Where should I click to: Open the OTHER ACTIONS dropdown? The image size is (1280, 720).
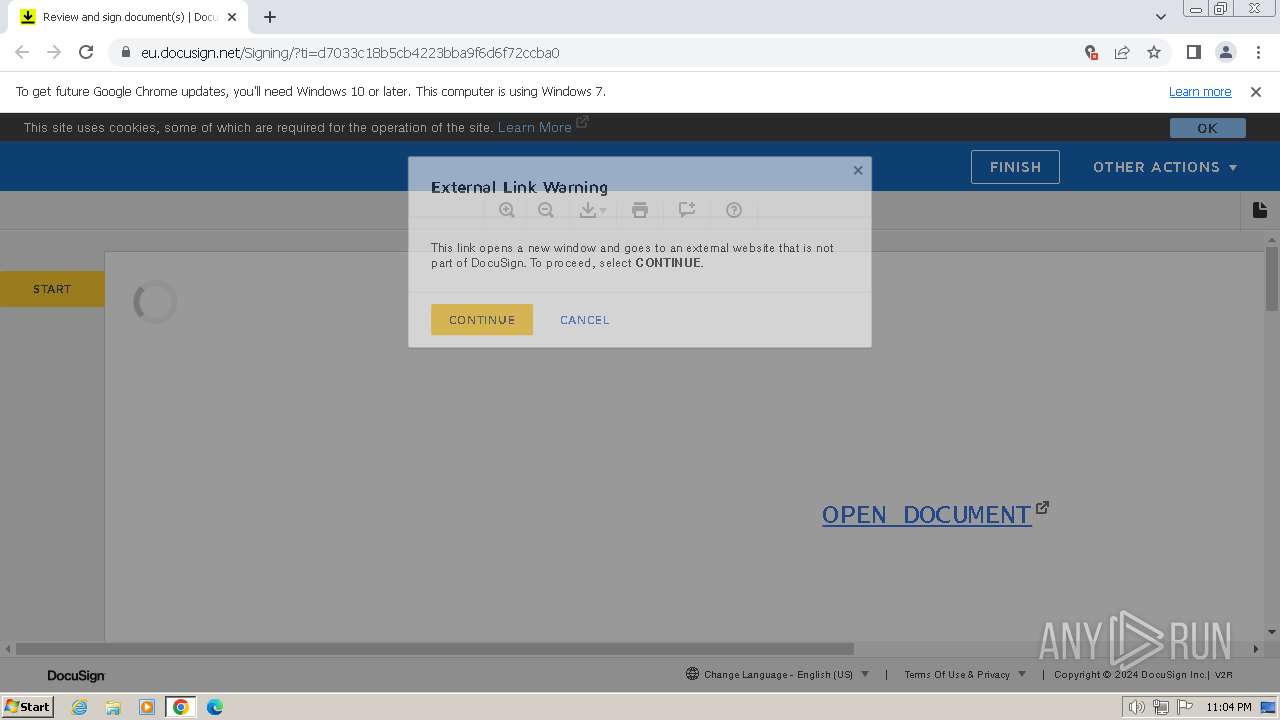[1165, 167]
